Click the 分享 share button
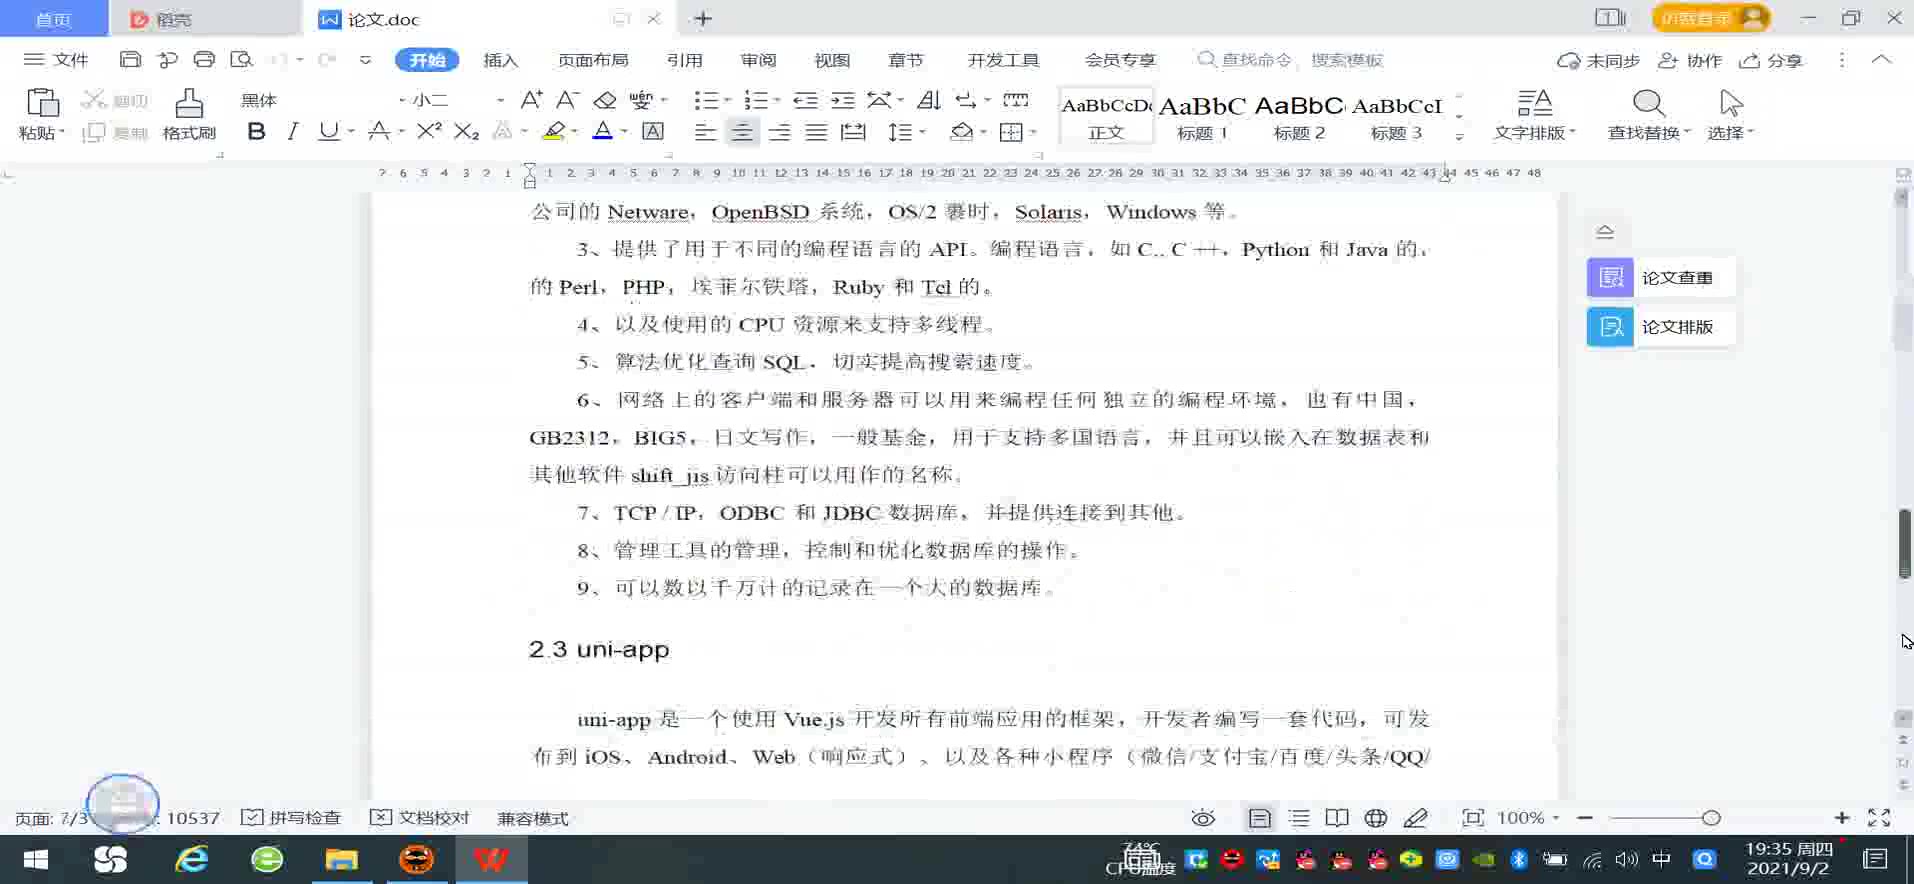This screenshot has width=1914, height=884. coord(1770,60)
